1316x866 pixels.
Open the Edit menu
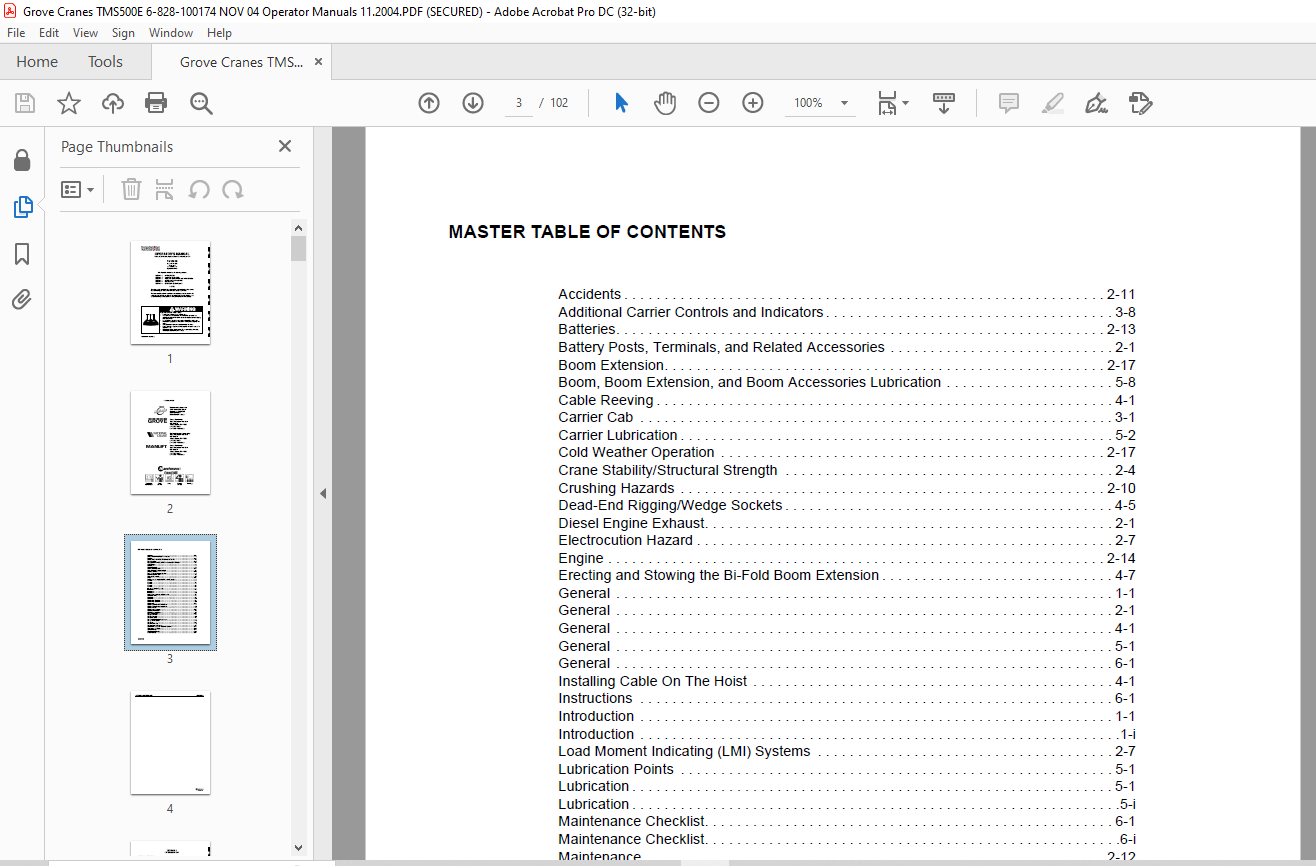pyautogui.click(x=49, y=33)
